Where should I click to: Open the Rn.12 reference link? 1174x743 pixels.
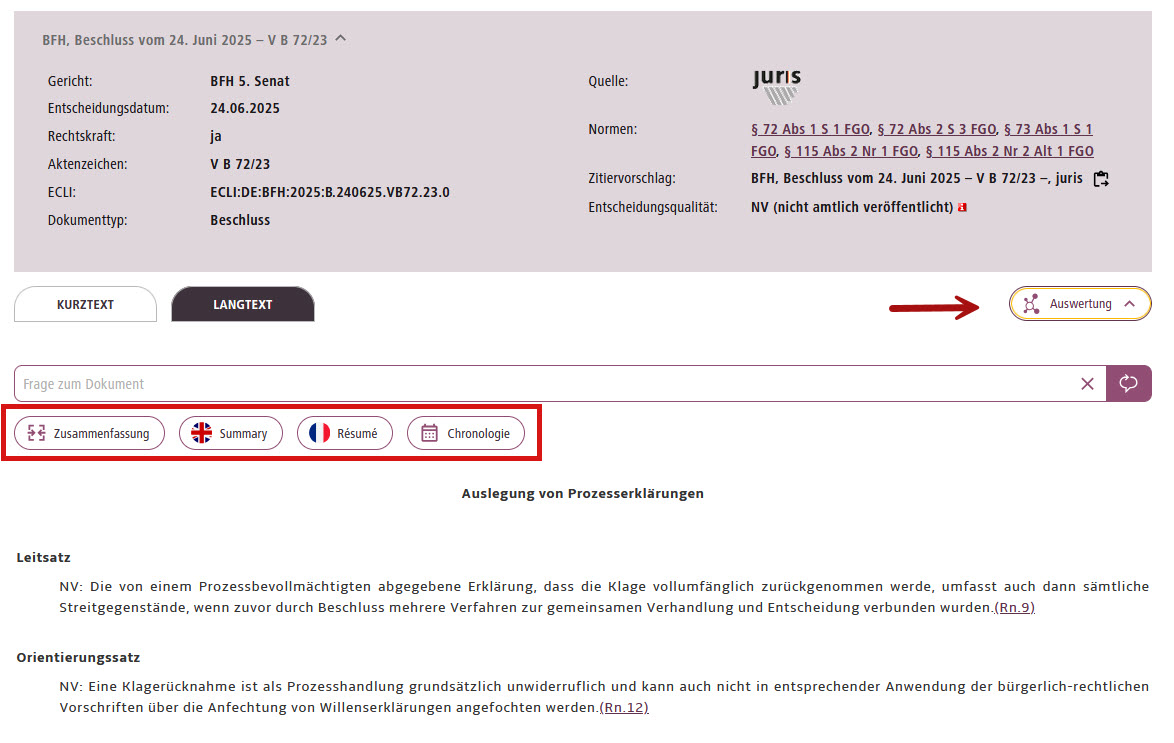point(626,707)
